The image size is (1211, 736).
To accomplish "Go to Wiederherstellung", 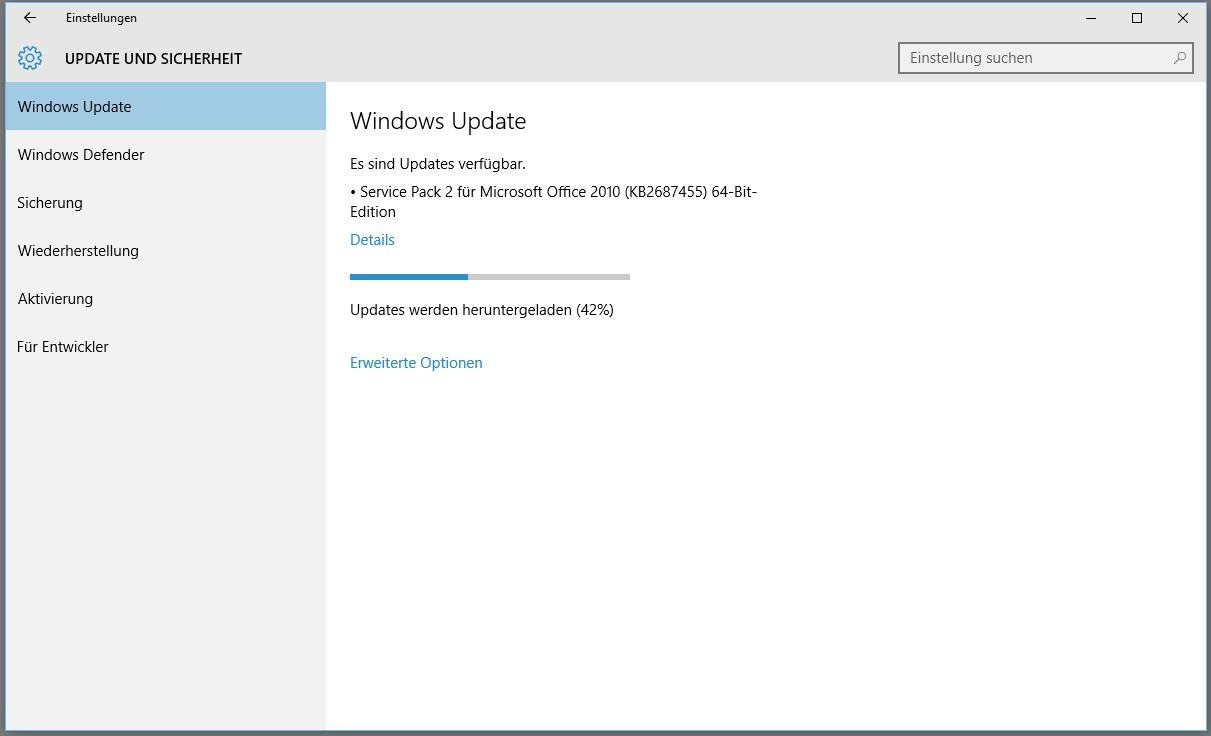I will coord(166,250).
